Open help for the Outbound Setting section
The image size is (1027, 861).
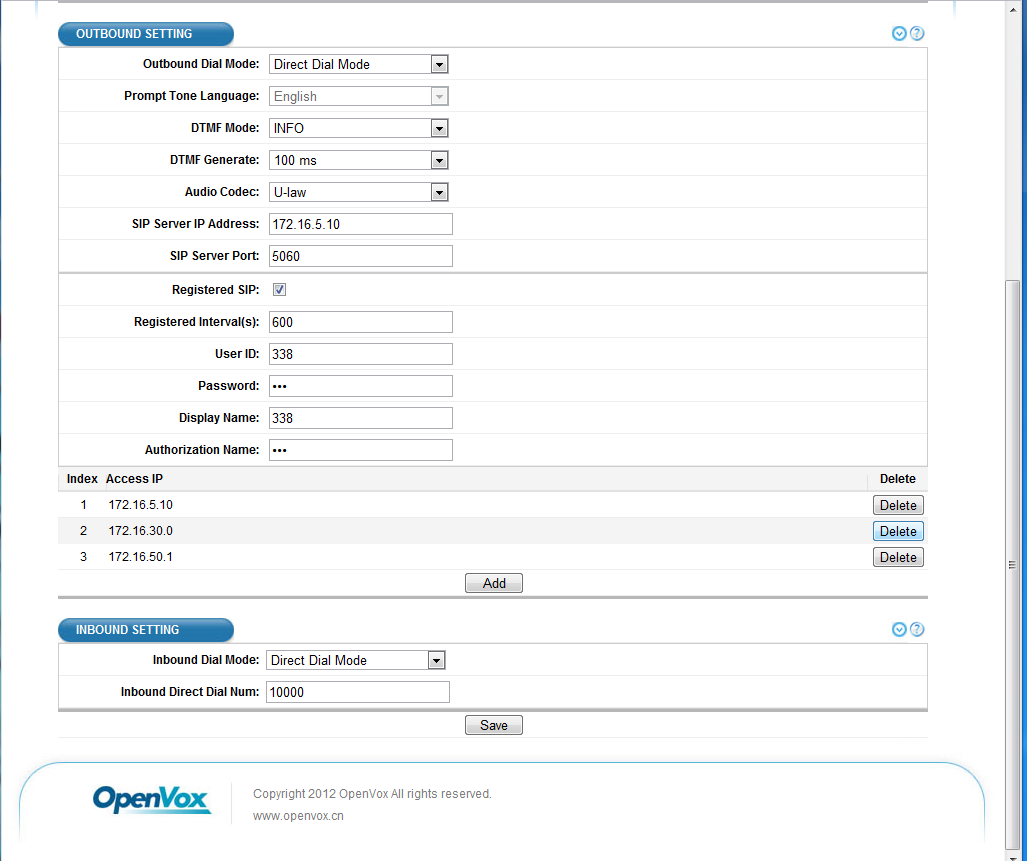click(917, 34)
